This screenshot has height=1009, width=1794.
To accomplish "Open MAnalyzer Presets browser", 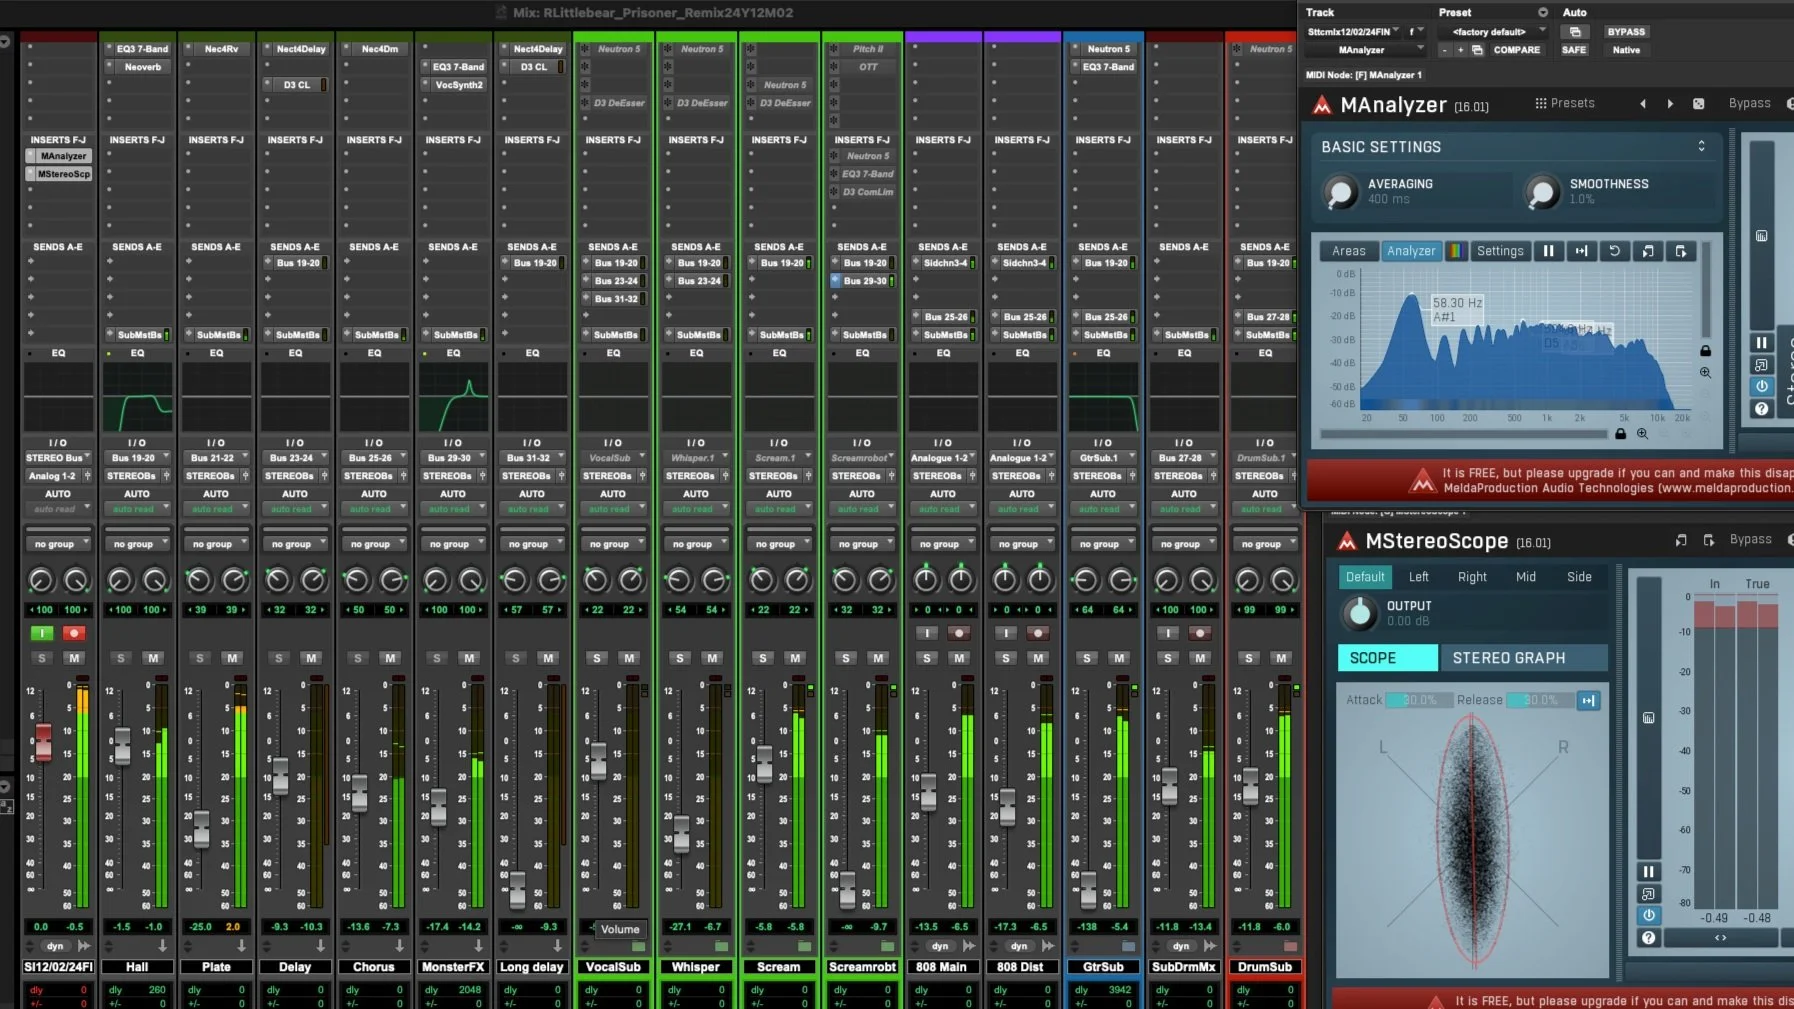I will [x=1565, y=104].
